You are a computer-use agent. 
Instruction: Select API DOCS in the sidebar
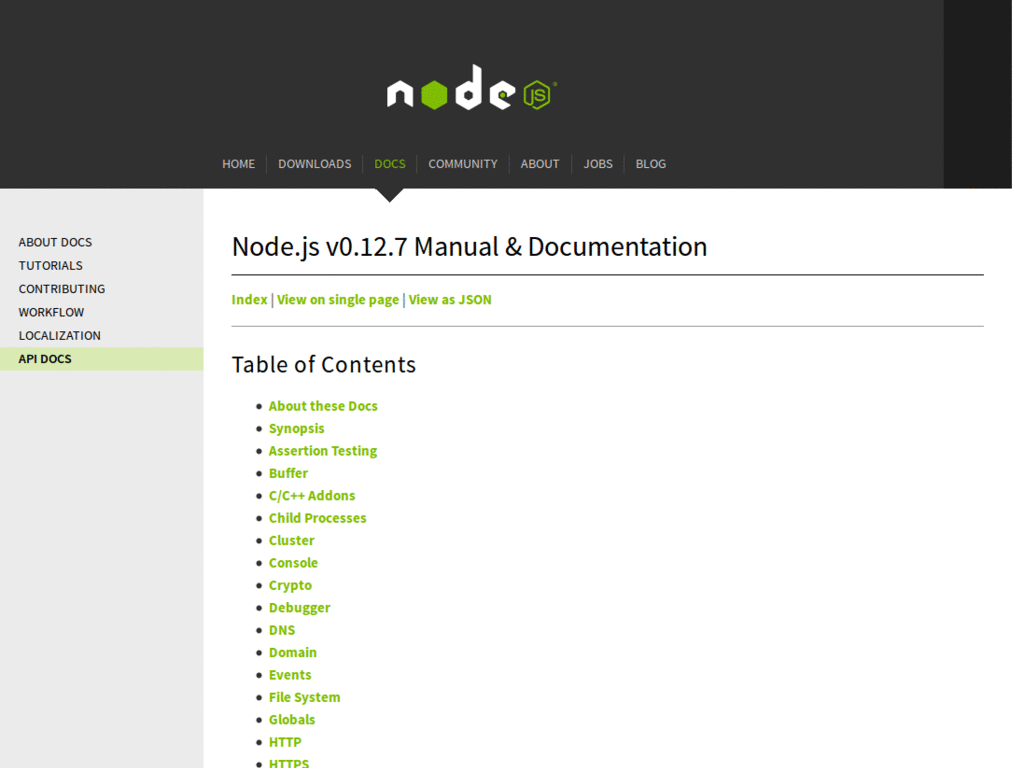pos(45,358)
